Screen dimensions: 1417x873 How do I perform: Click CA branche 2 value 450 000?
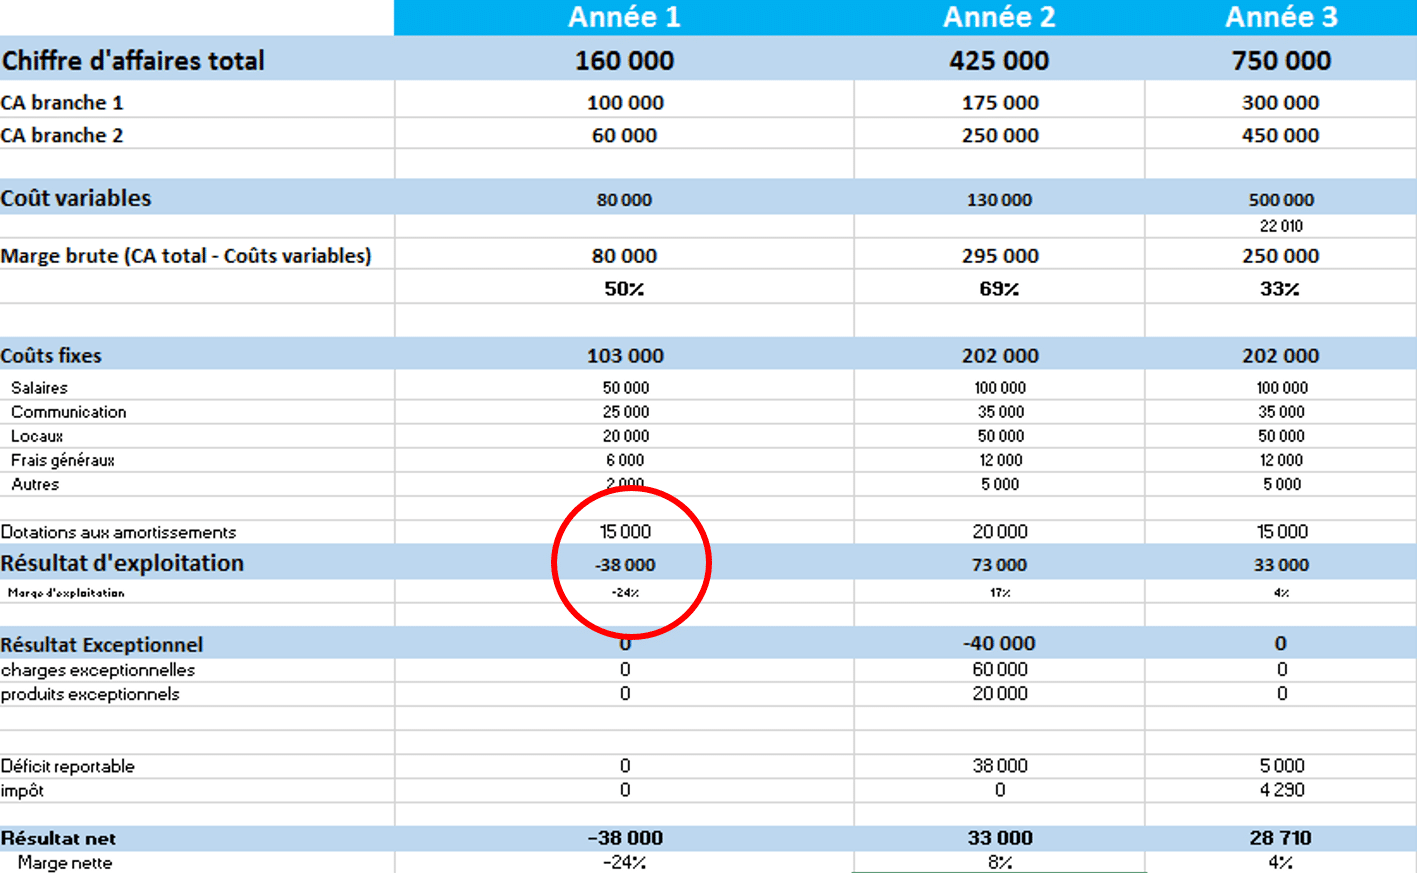[1281, 135]
